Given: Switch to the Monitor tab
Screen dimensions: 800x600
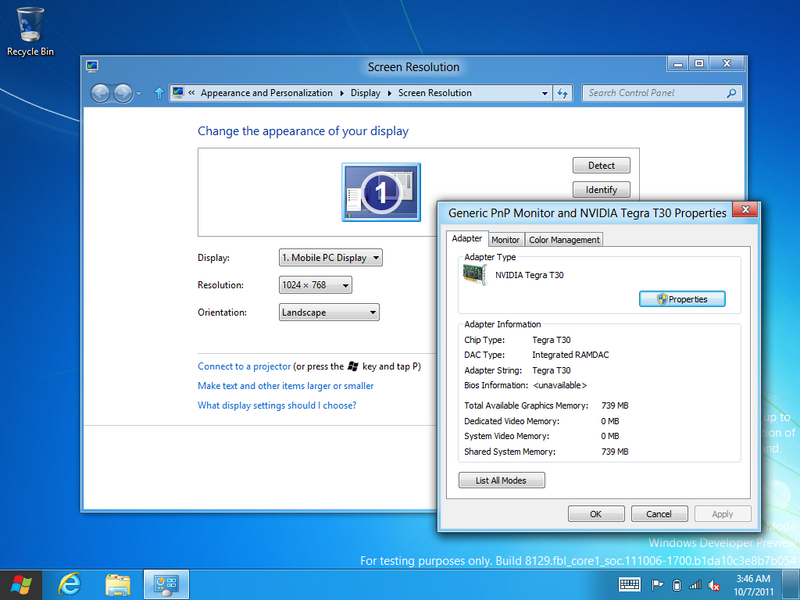Looking at the screenshot, I should coord(505,240).
